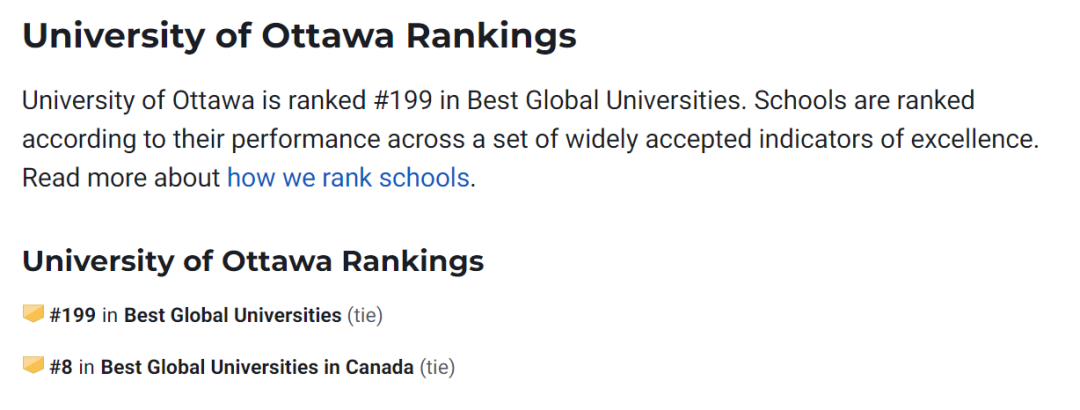Click 'Best Global Universities.' in the paragraph
This screenshot has height=410, width=1080.
point(607,101)
